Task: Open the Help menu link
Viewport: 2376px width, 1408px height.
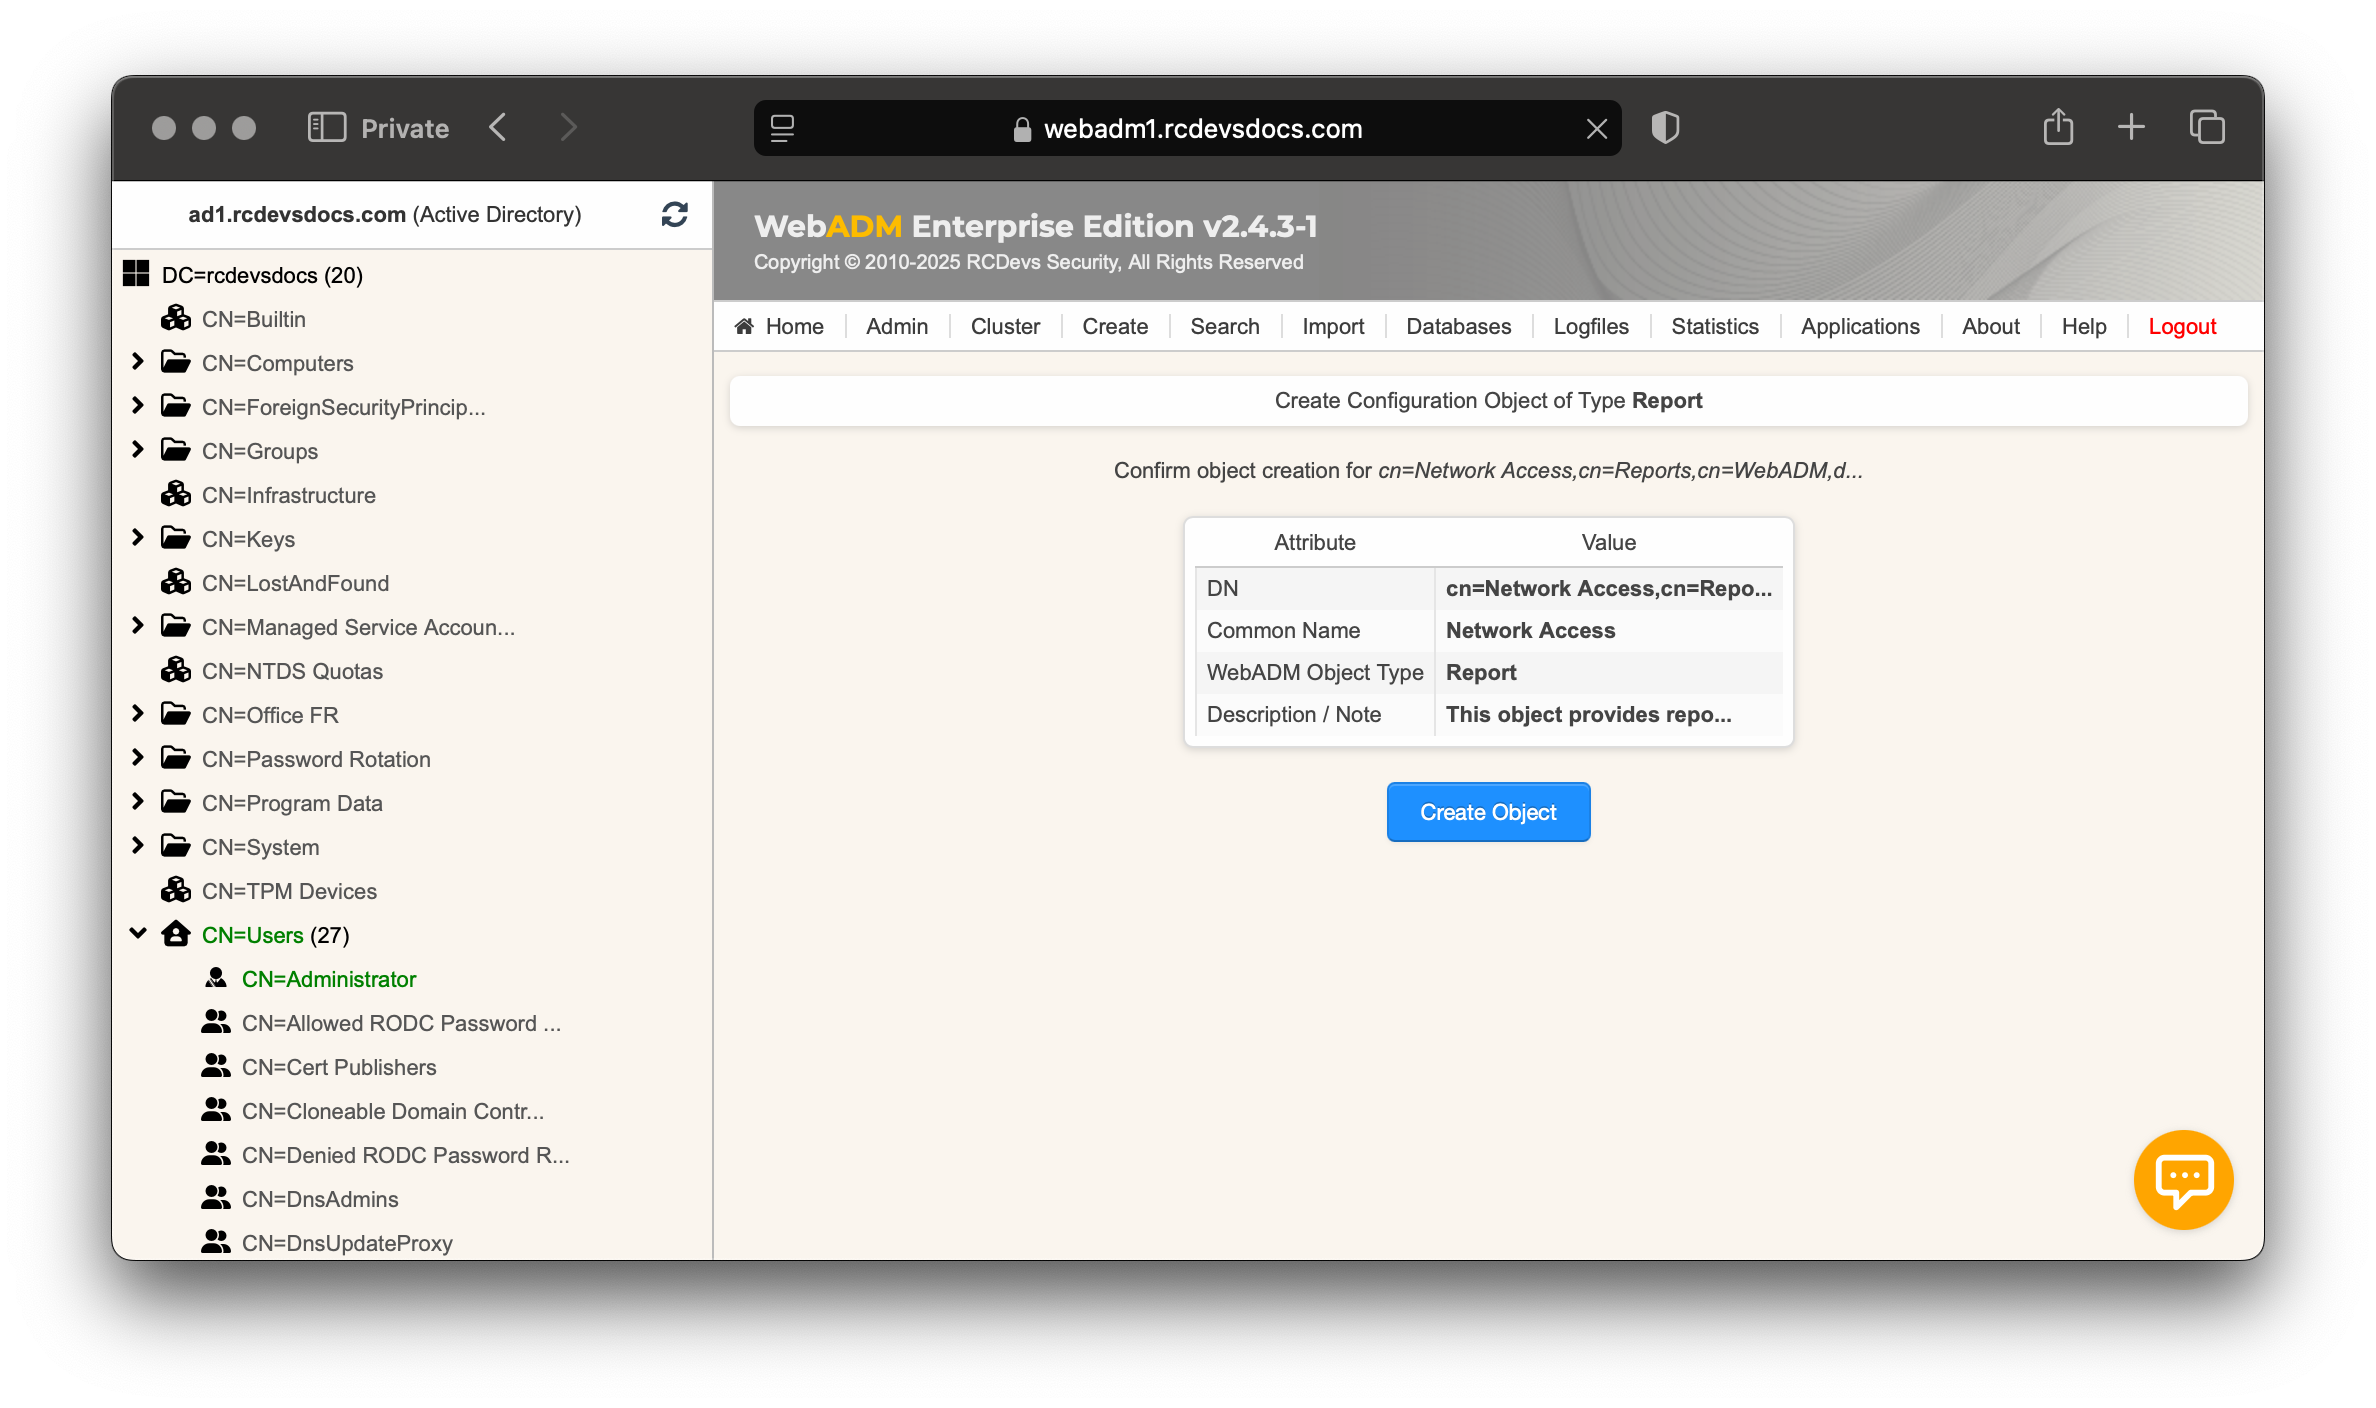Action: (2084, 326)
